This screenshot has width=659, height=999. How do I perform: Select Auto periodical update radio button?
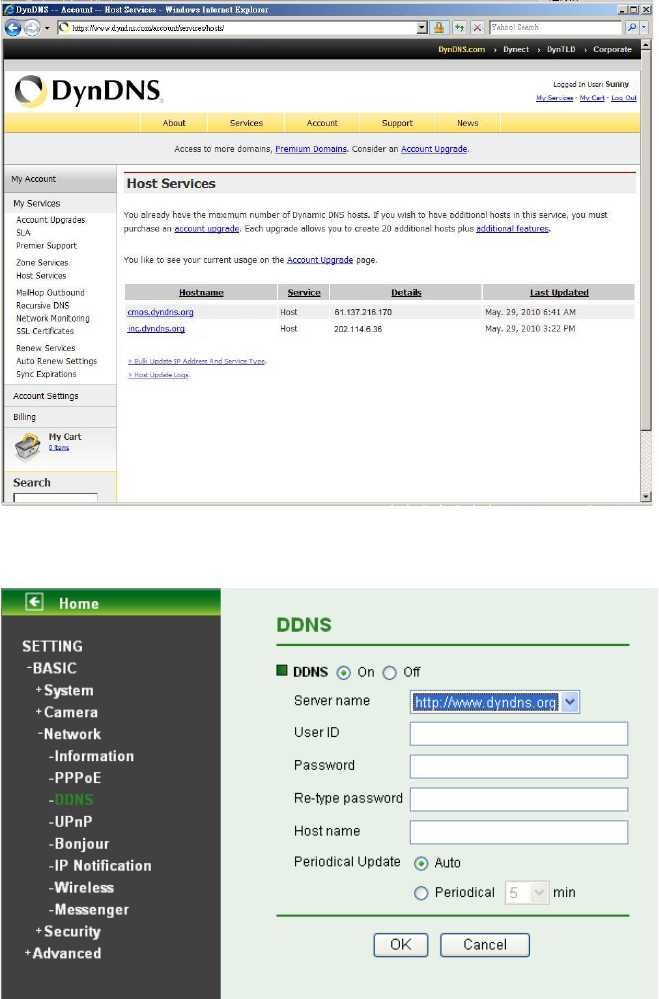(421, 863)
